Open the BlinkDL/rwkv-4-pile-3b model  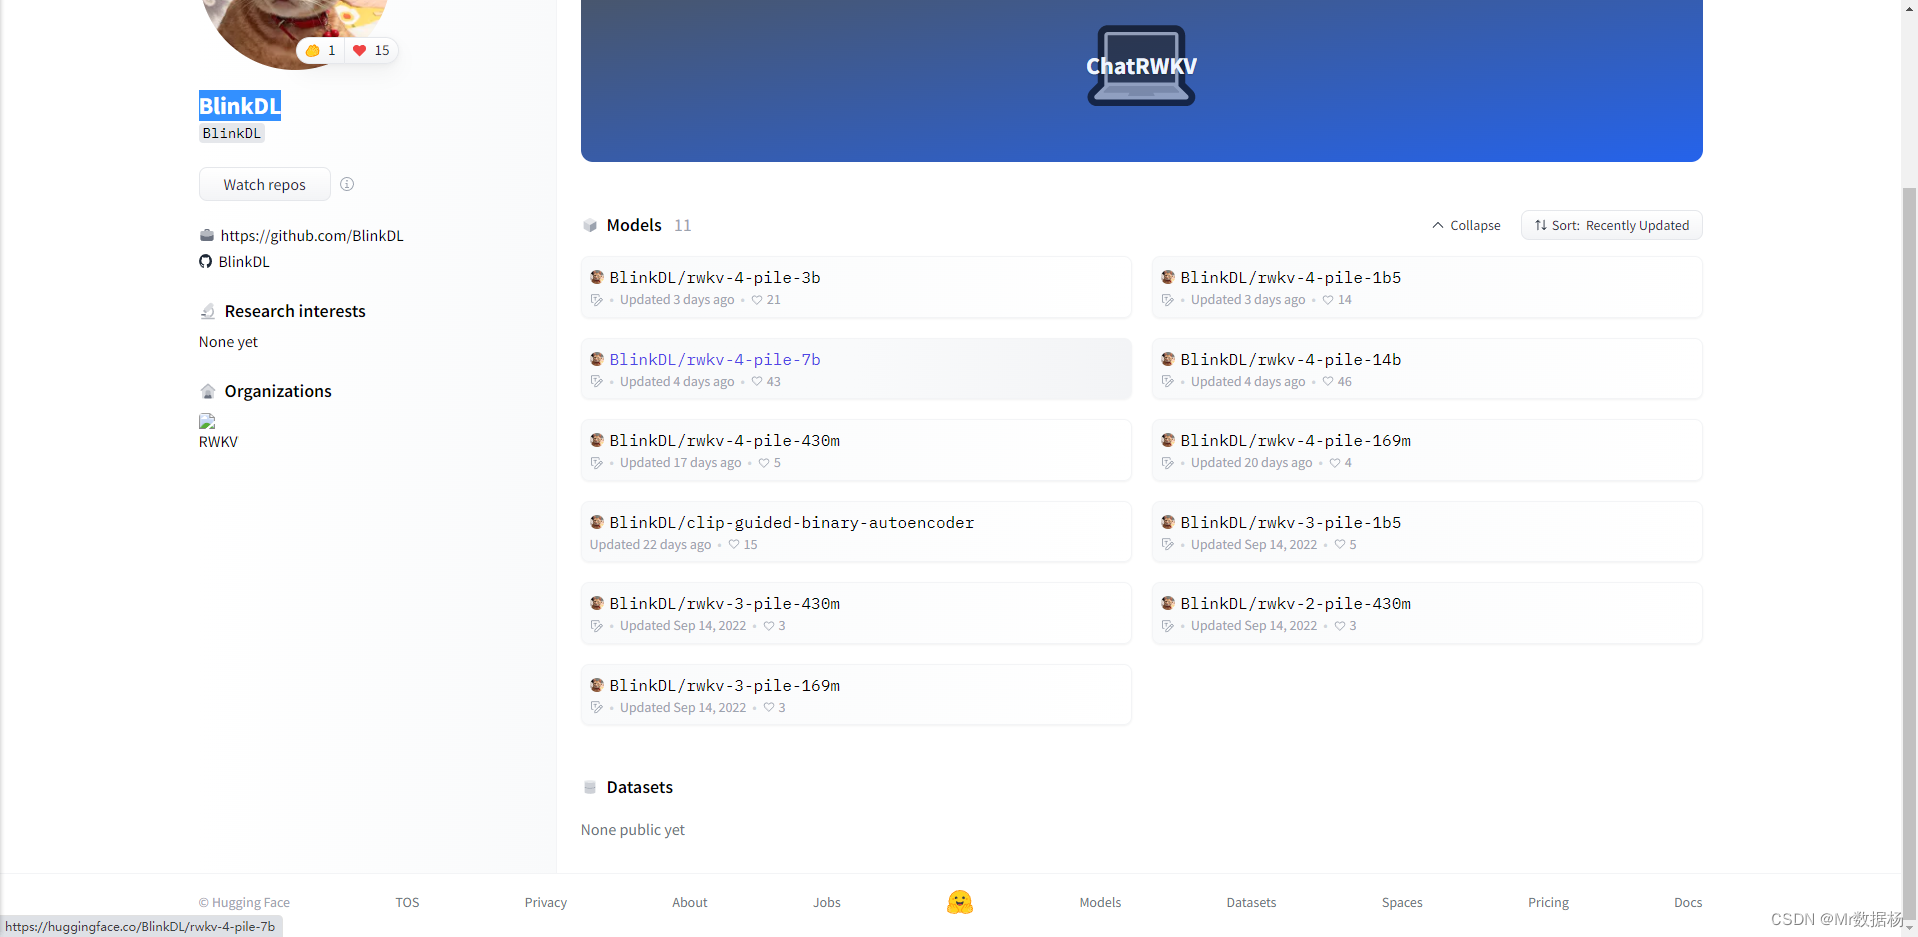(x=856, y=287)
